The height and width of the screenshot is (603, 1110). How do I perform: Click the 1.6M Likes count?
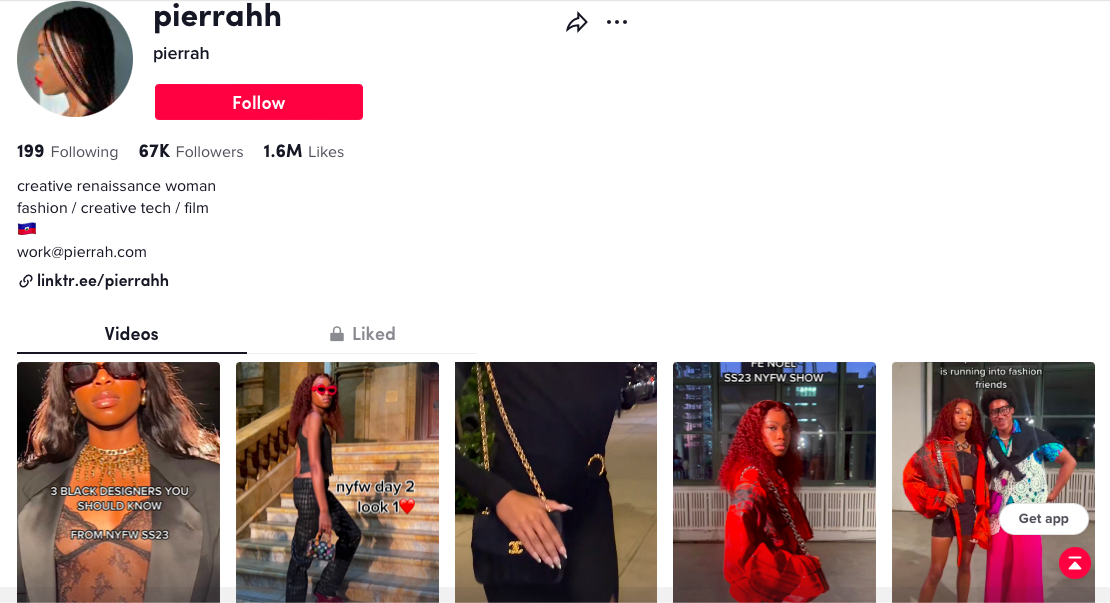[x=304, y=151]
